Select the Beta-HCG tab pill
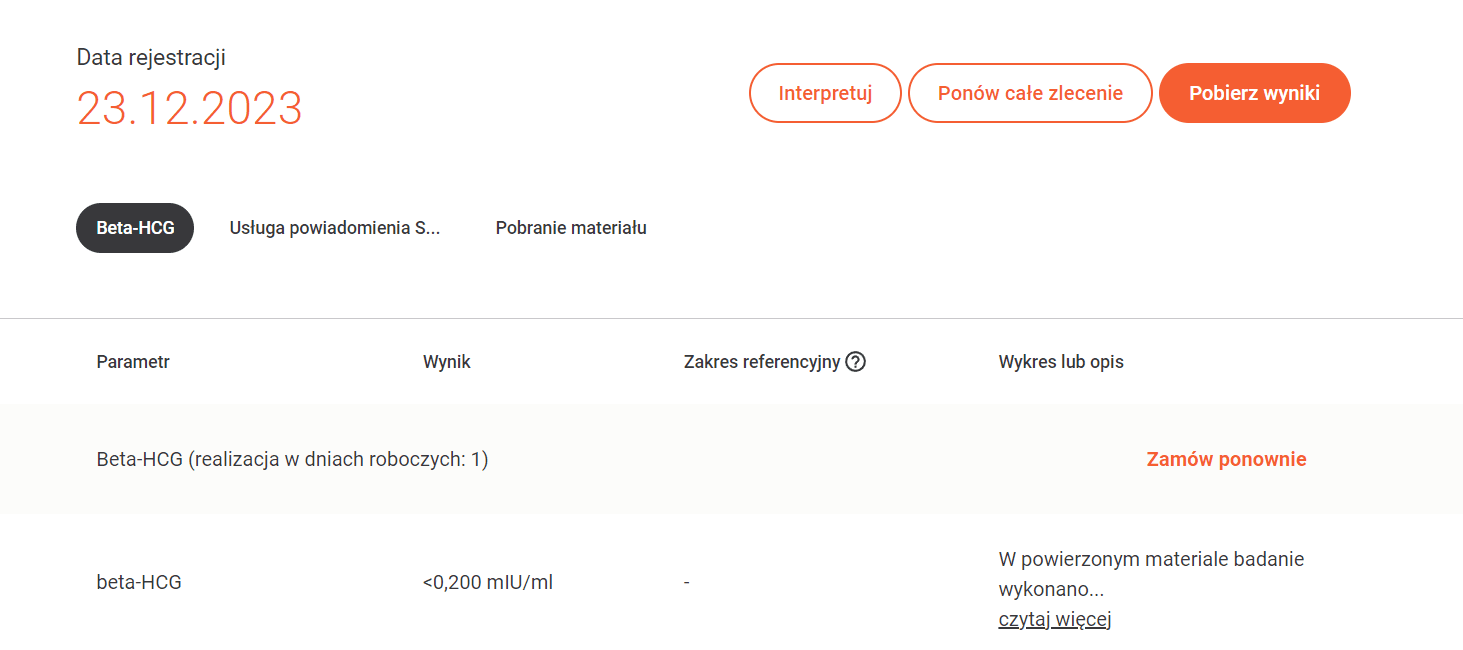 click(135, 228)
